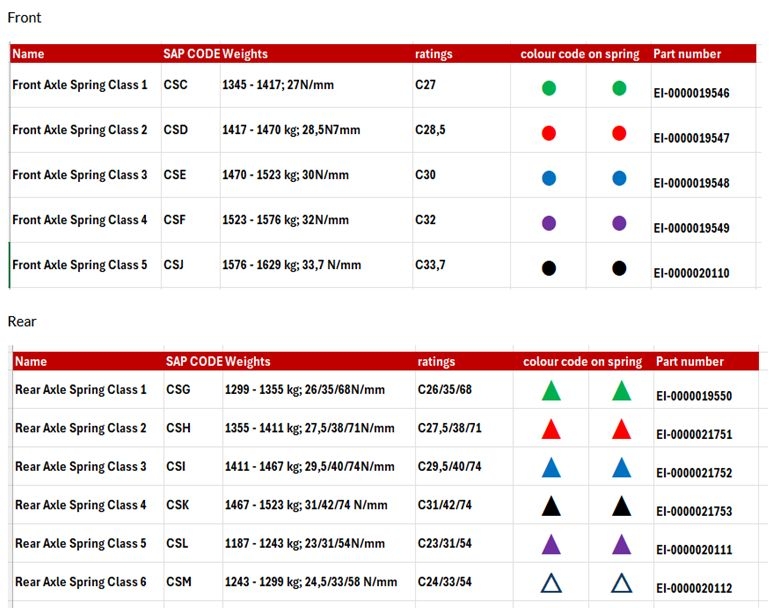Image resolution: width=769 pixels, height=608 pixels.
Task: Click the right red triangle for Rear Class 2
Action: (x=621, y=430)
